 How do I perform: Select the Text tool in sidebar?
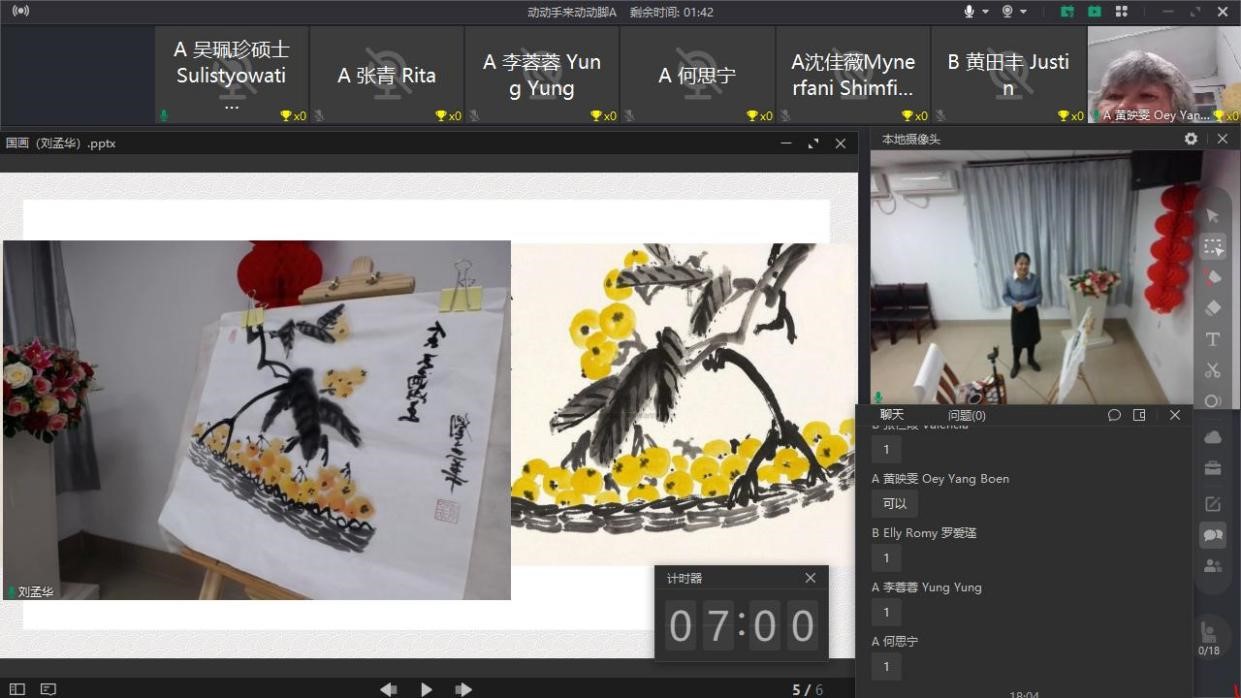pyautogui.click(x=1213, y=340)
